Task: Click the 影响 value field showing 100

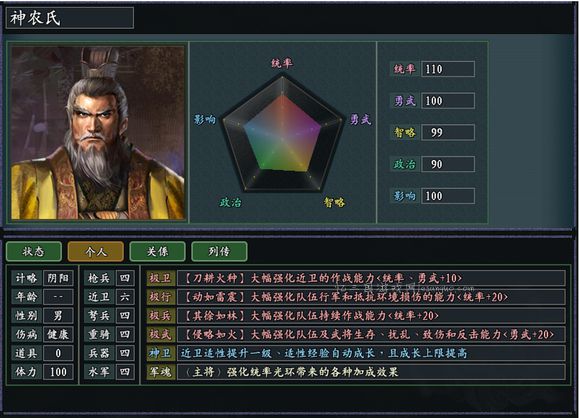Action: click(x=448, y=196)
